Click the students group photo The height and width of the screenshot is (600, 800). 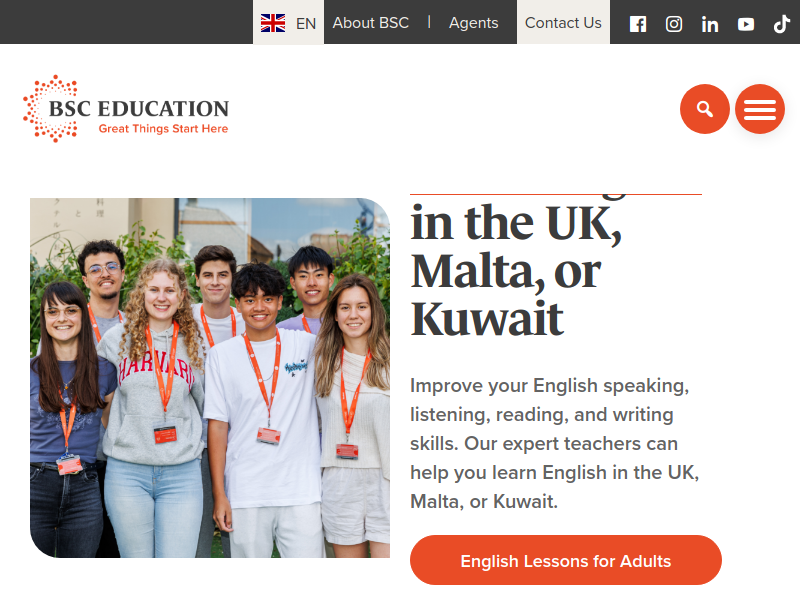tap(210, 378)
